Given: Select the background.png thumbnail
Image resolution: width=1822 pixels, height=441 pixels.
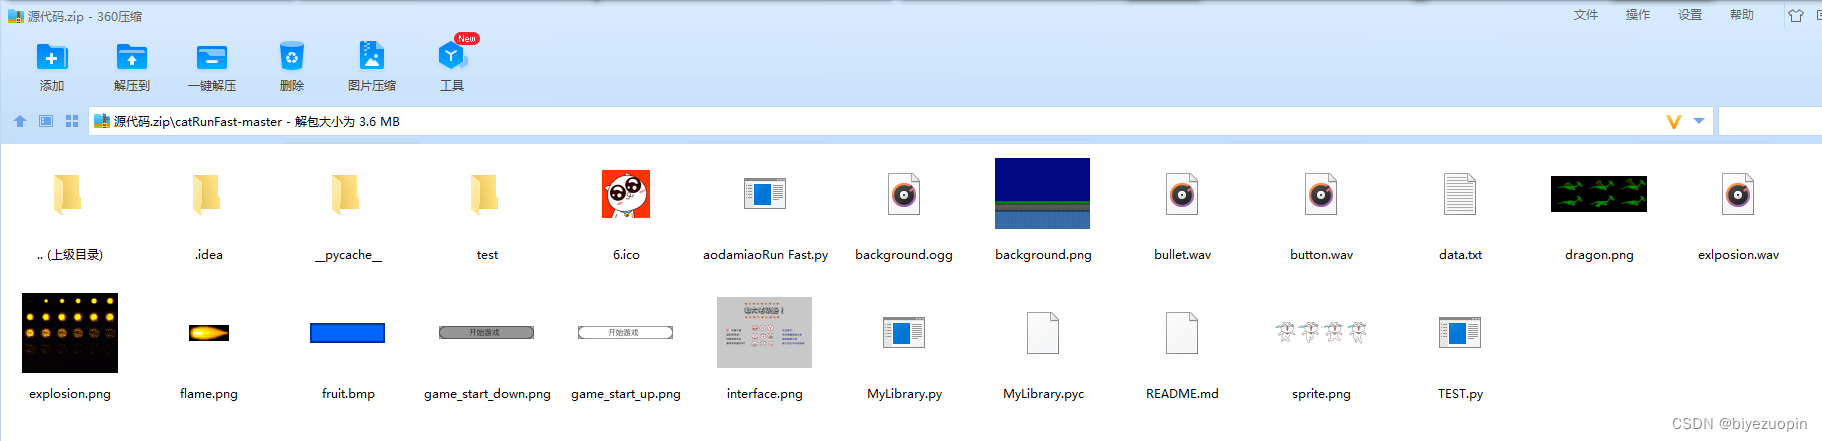Looking at the screenshot, I should [1042, 193].
